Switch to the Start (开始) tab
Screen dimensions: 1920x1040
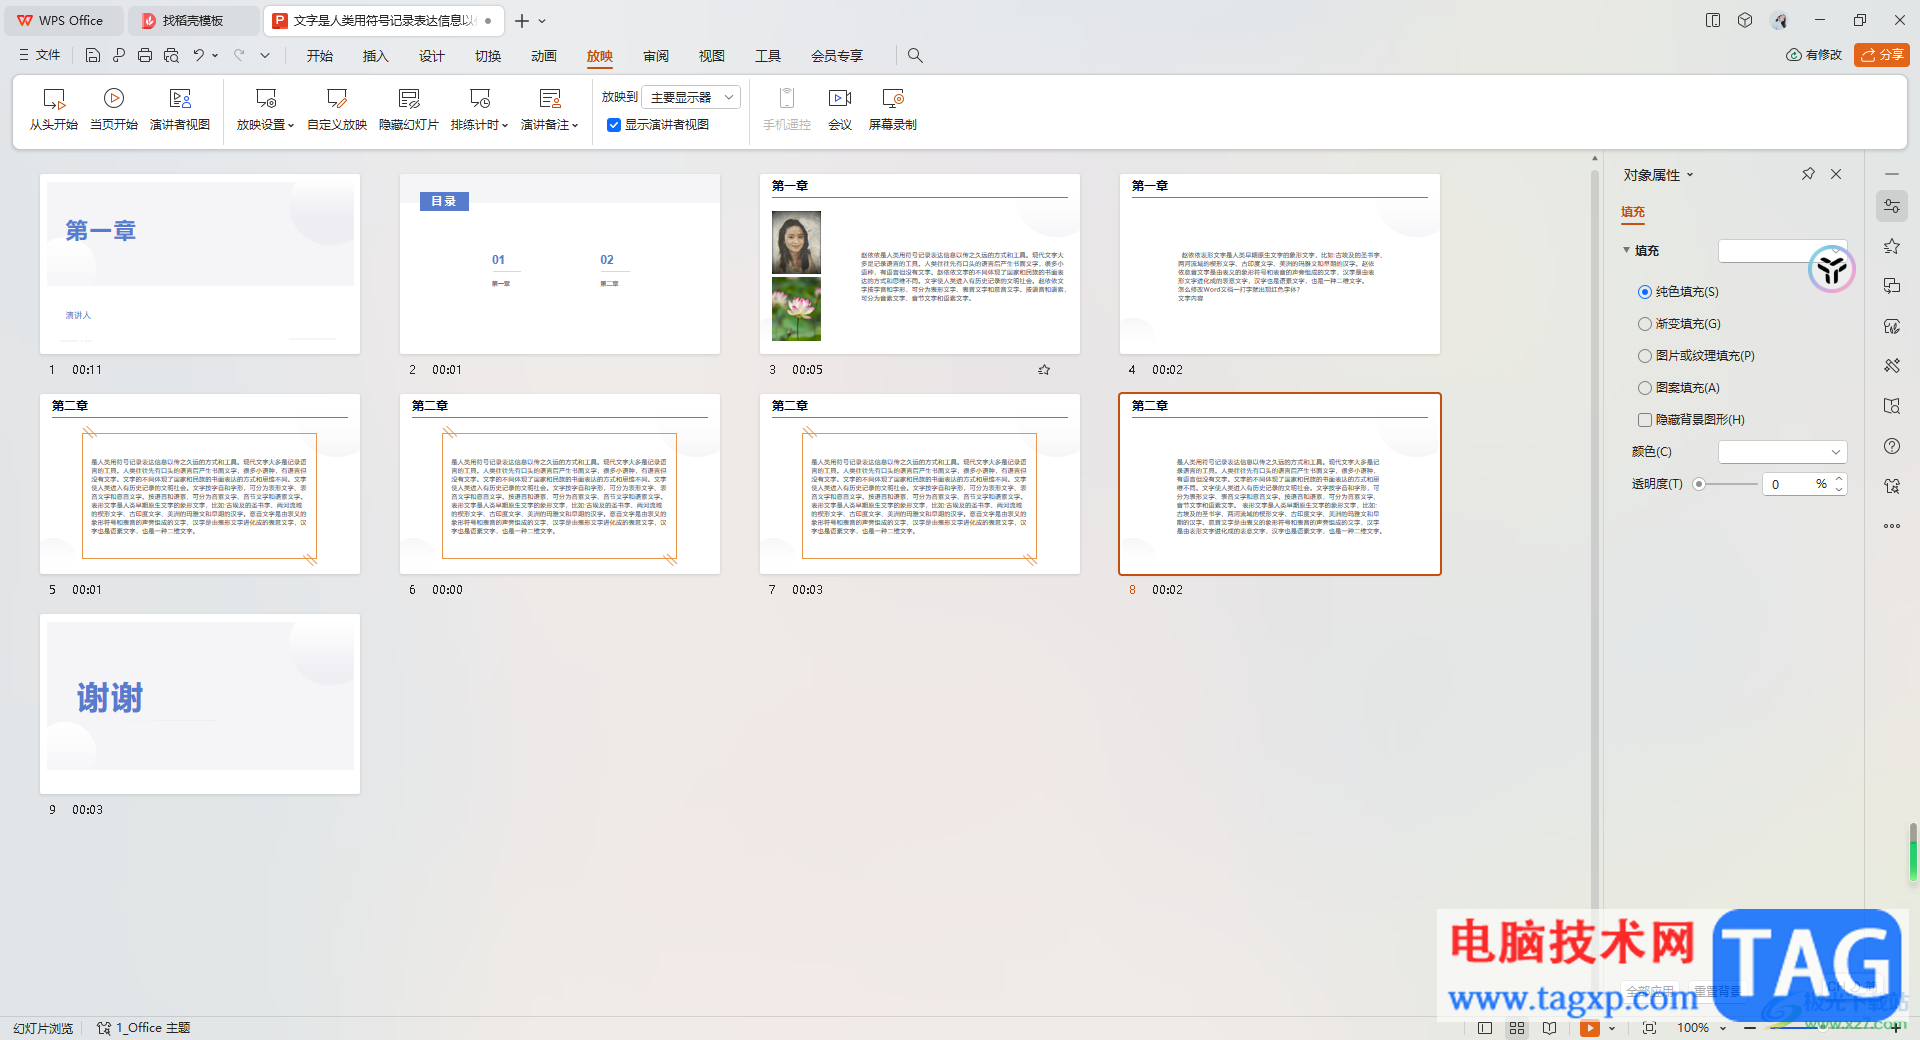coord(320,56)
